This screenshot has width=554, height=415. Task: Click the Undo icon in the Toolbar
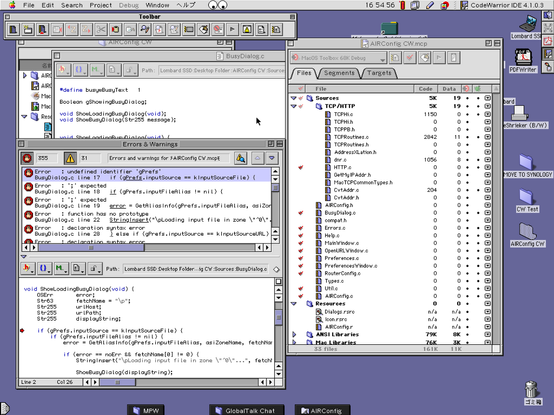(x=72, y=29)
